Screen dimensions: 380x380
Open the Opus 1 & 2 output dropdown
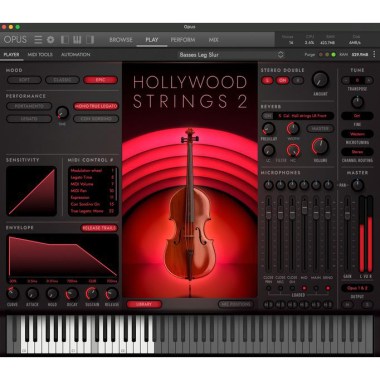point(357,288)
